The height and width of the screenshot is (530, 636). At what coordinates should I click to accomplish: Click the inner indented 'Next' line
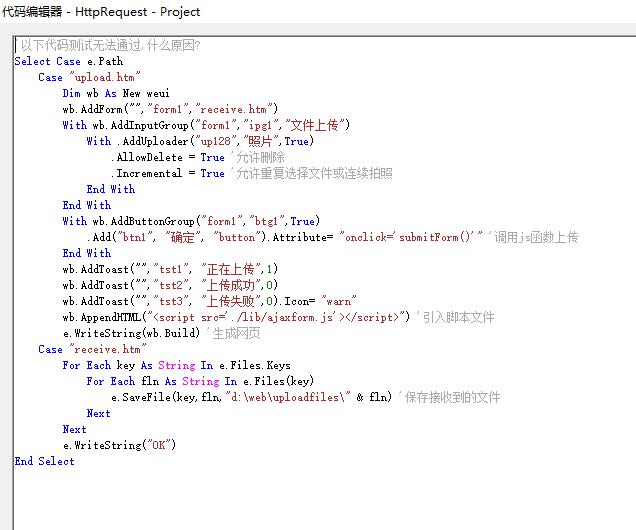pos(99,413)
